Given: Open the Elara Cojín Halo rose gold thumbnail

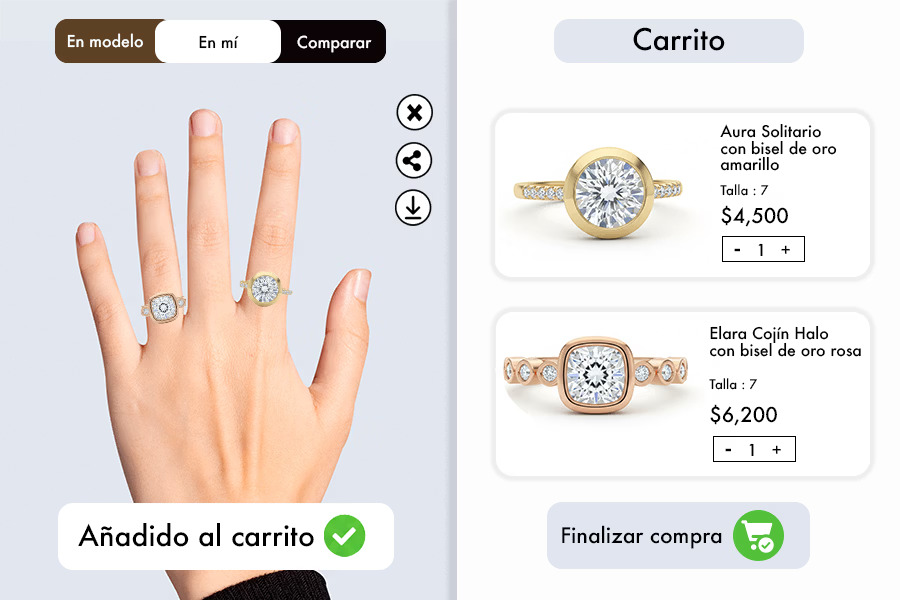Looking at the screenshot, I should [x=595, y=375].
